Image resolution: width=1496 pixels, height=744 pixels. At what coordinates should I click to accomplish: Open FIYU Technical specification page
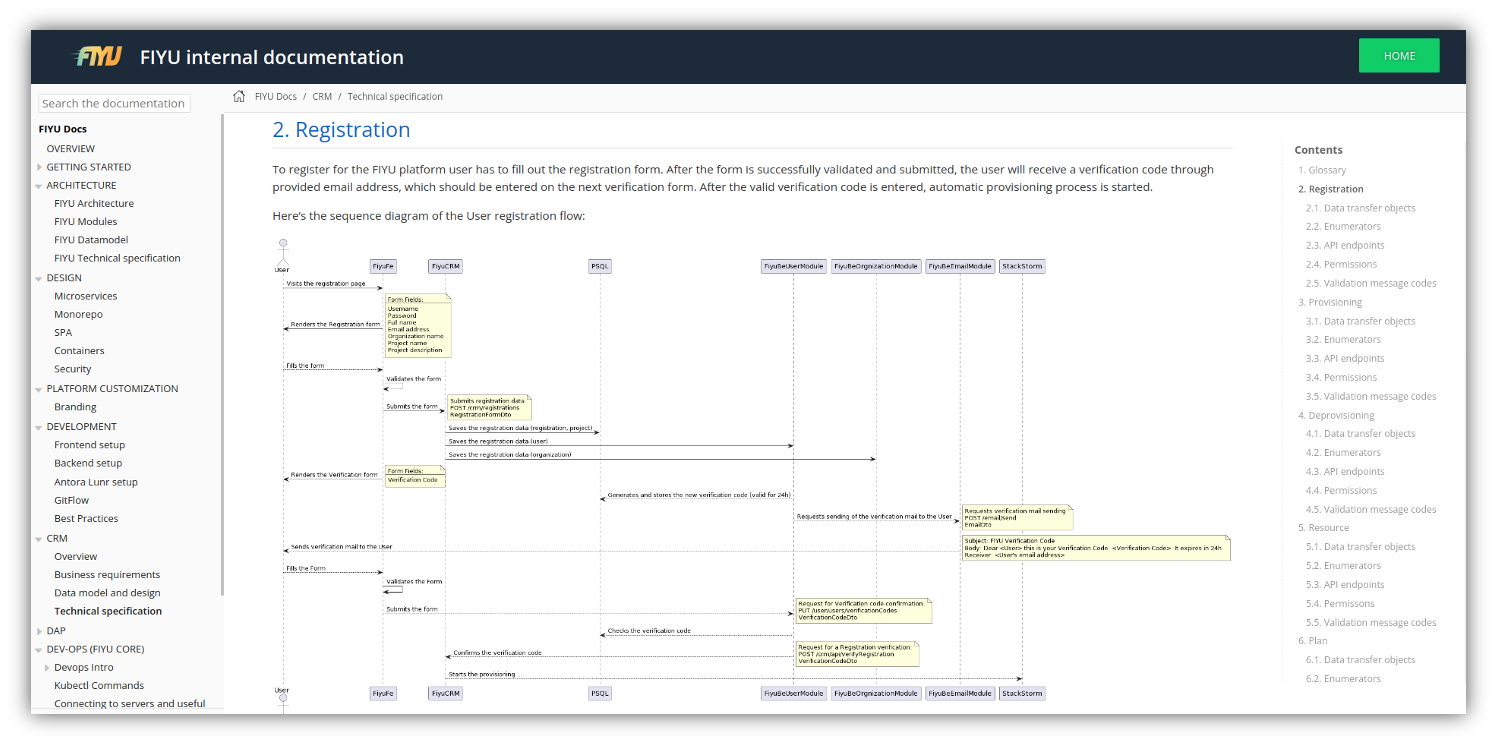pos(117,258)
